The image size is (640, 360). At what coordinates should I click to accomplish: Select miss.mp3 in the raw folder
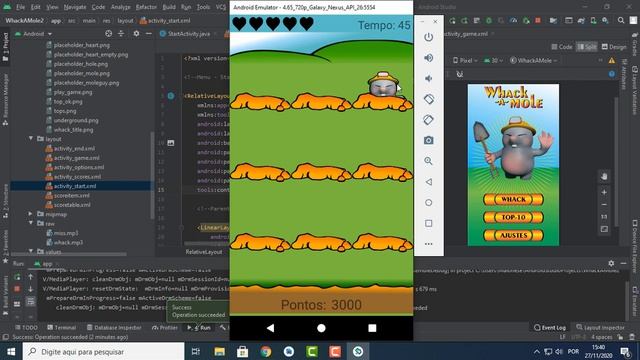click(x=66, y=233)
